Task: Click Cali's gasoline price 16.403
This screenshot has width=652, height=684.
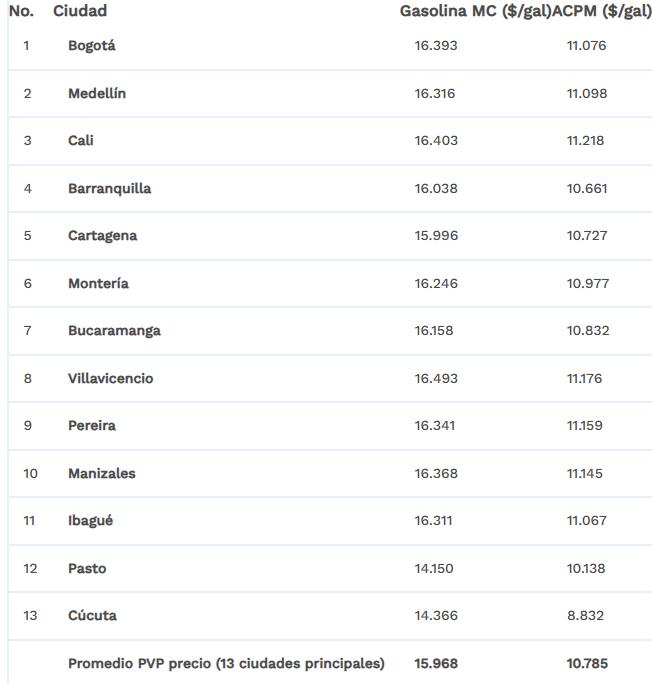Action: pos(436,141)
